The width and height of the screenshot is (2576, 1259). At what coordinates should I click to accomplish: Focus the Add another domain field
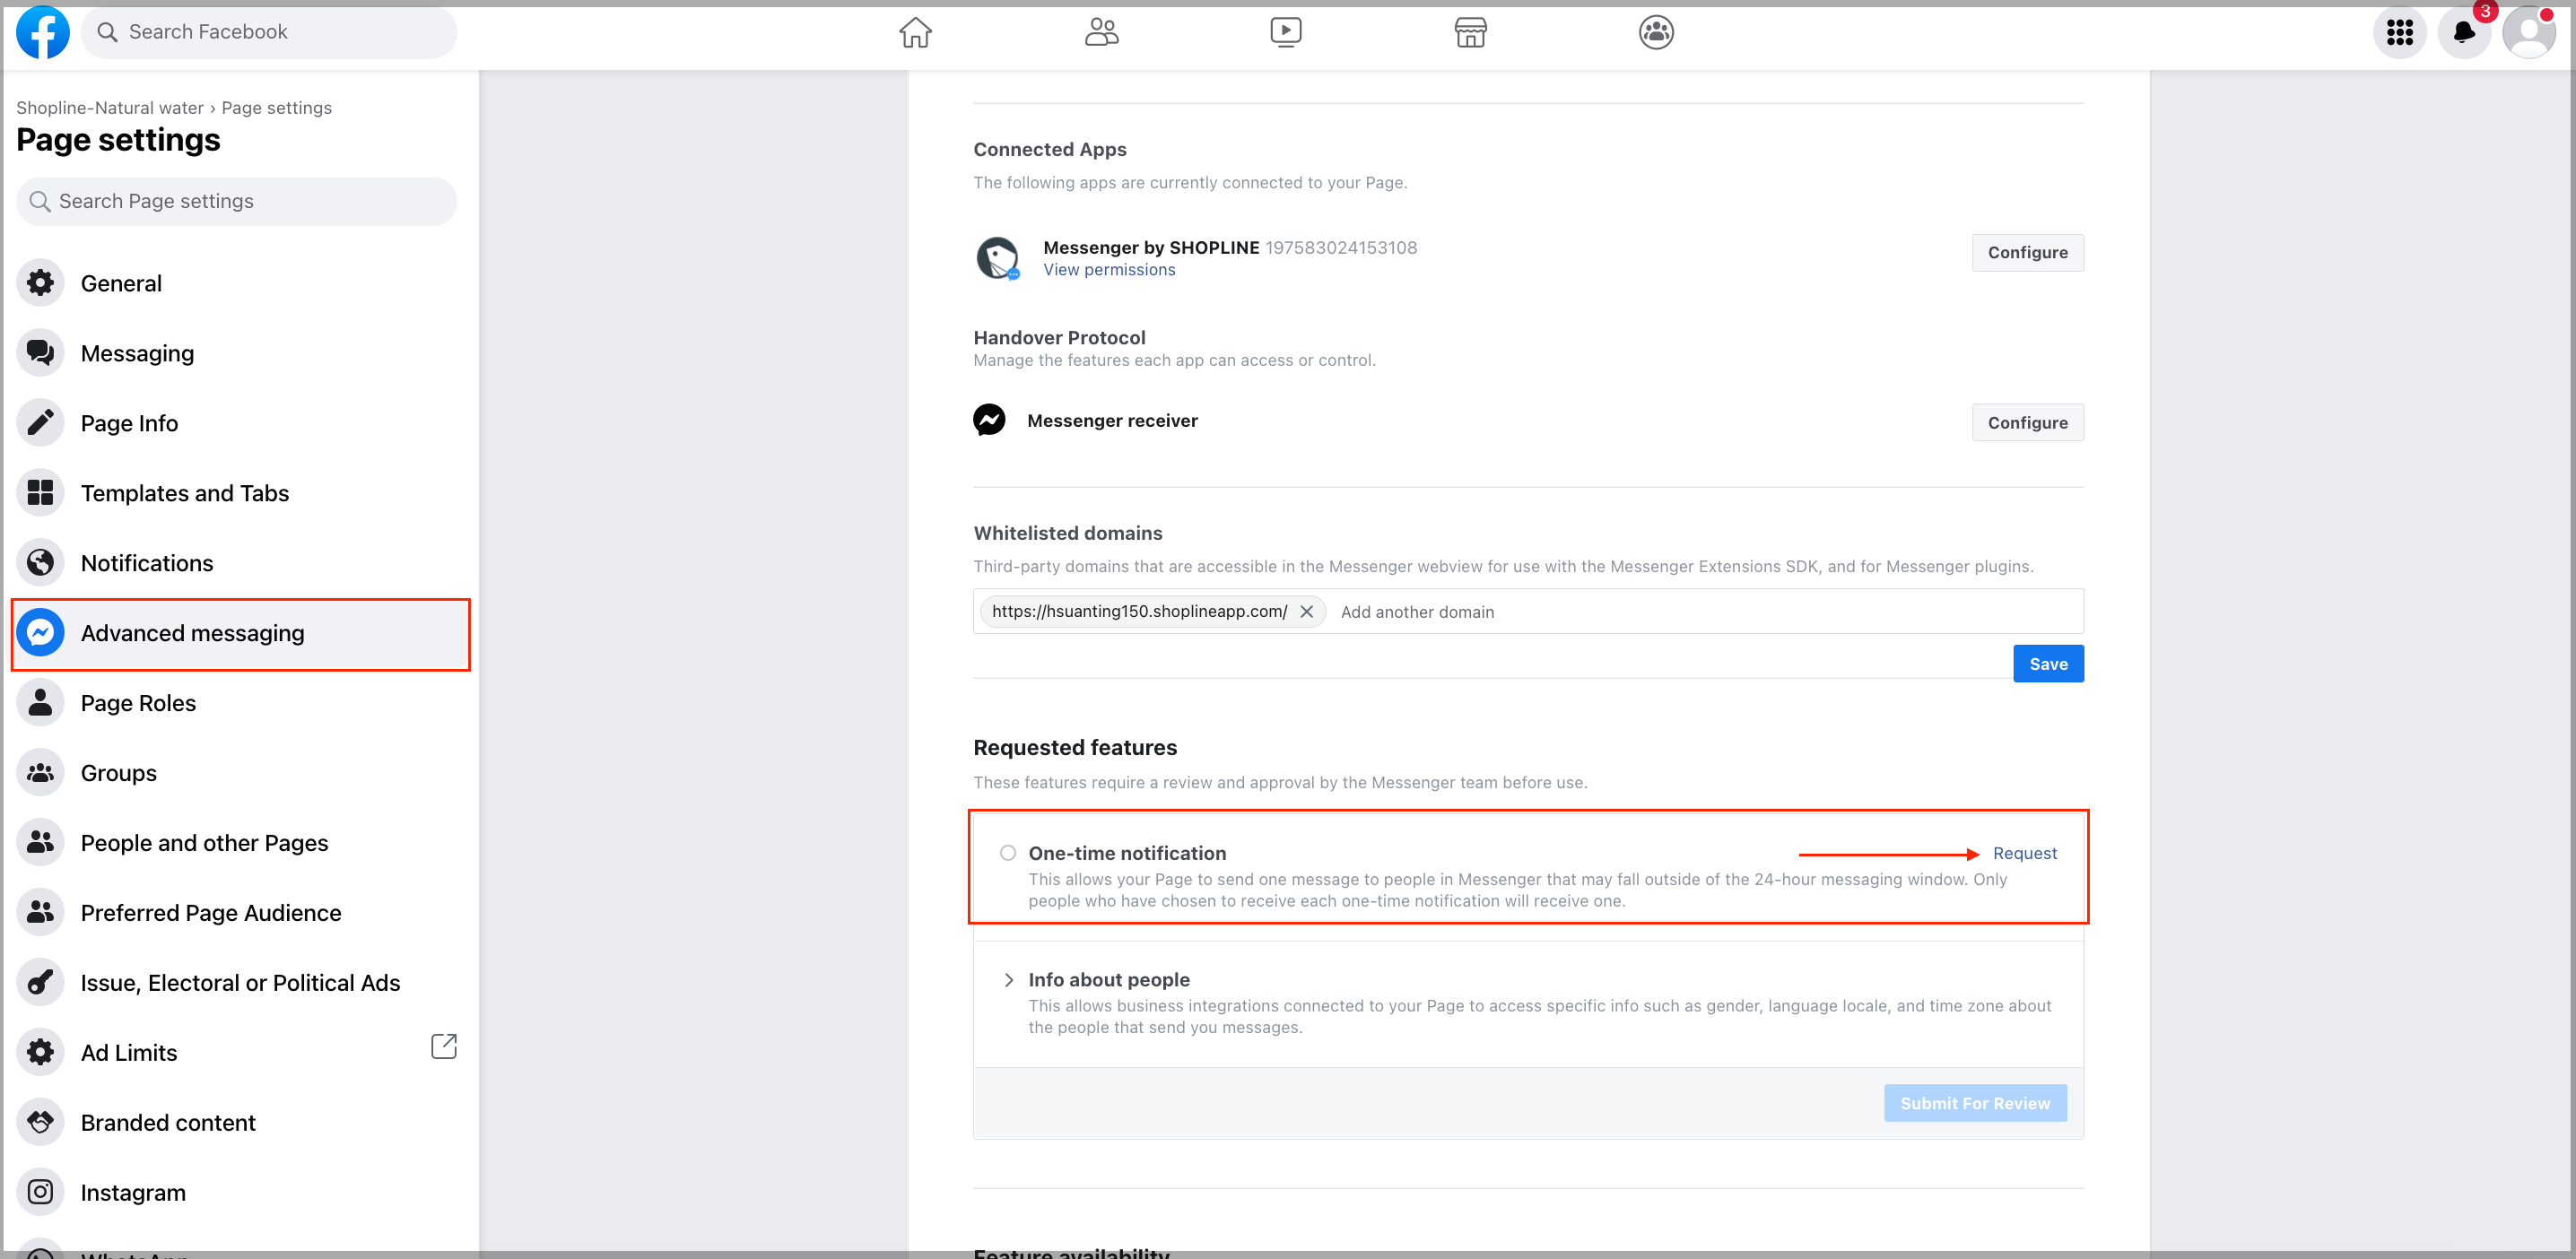1706,611
